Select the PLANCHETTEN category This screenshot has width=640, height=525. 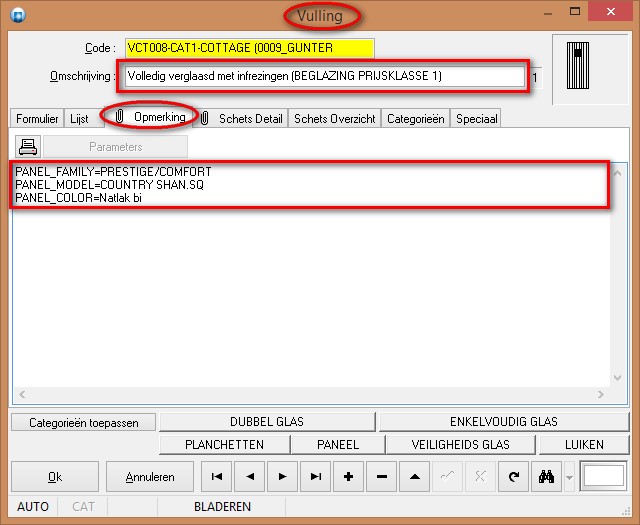coord(224,445)
